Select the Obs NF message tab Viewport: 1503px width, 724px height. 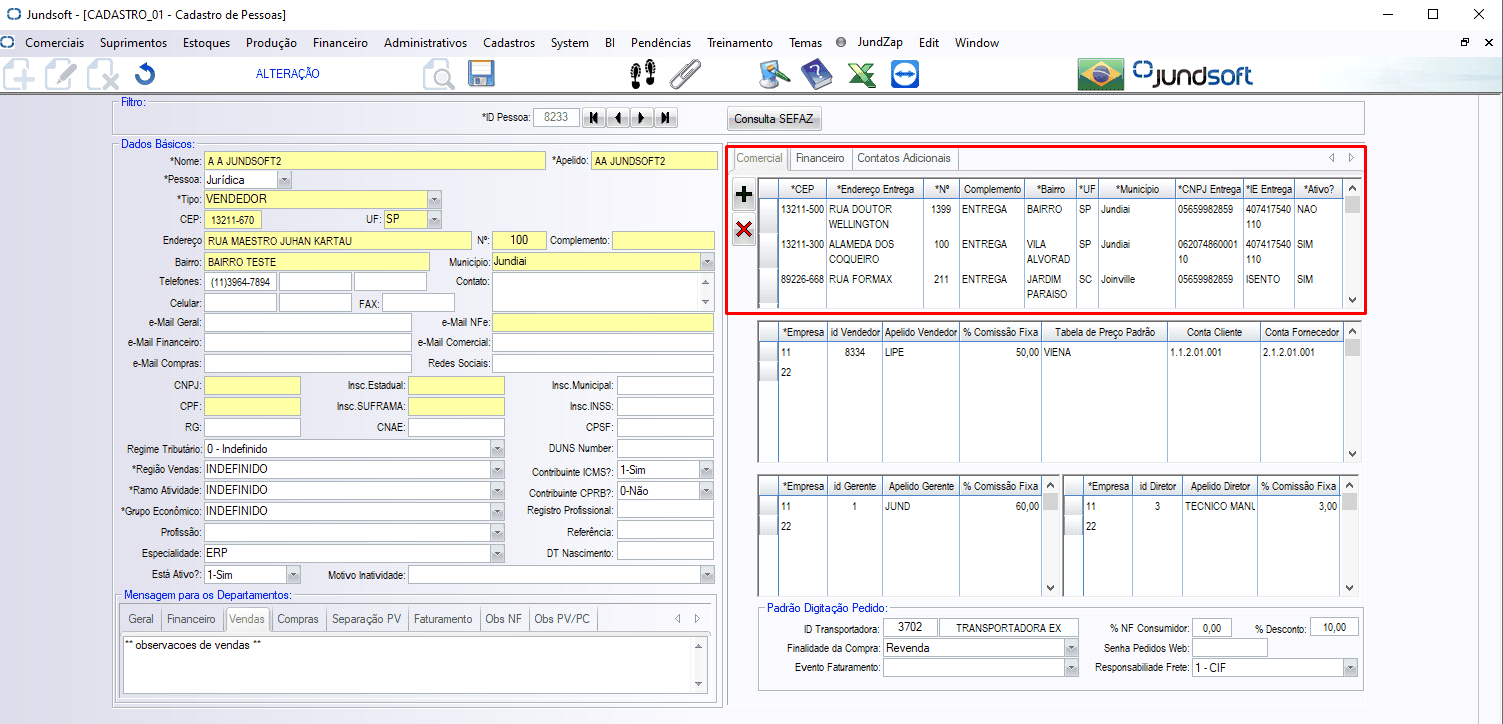click(x=503, y=619)
